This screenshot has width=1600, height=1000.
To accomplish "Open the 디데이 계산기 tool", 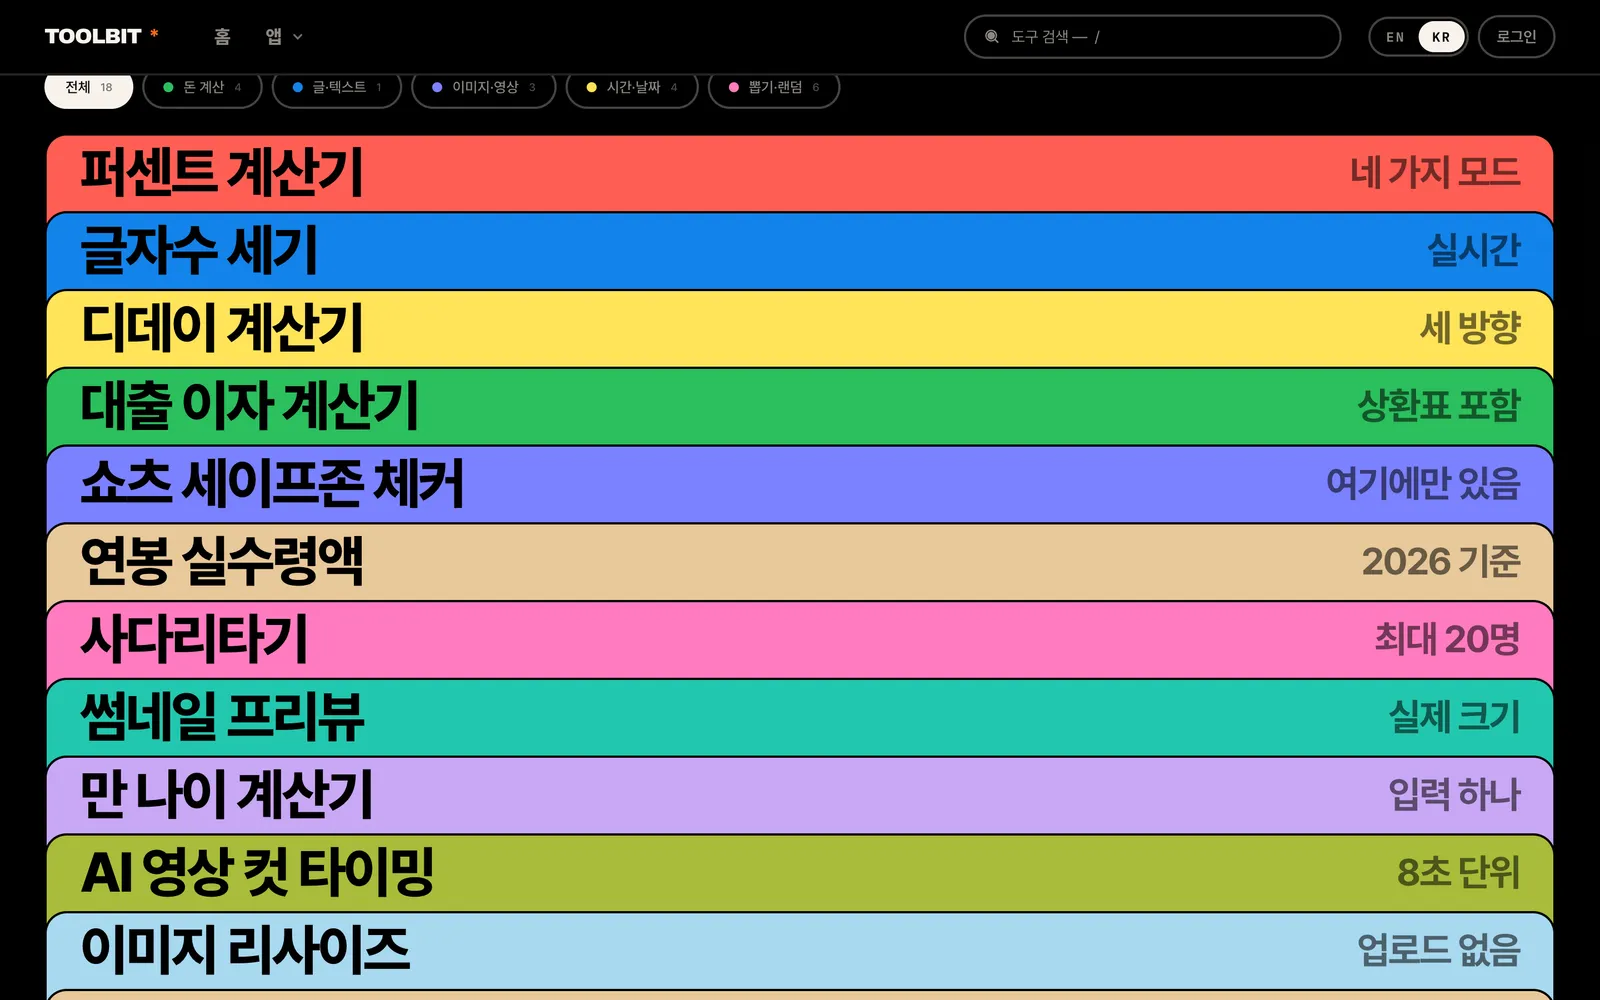I will [800, 329].
